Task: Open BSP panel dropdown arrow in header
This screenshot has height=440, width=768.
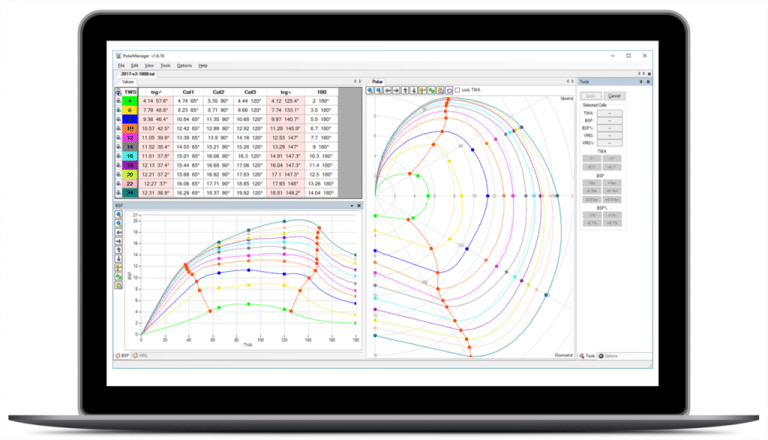Action: point(352,206)
